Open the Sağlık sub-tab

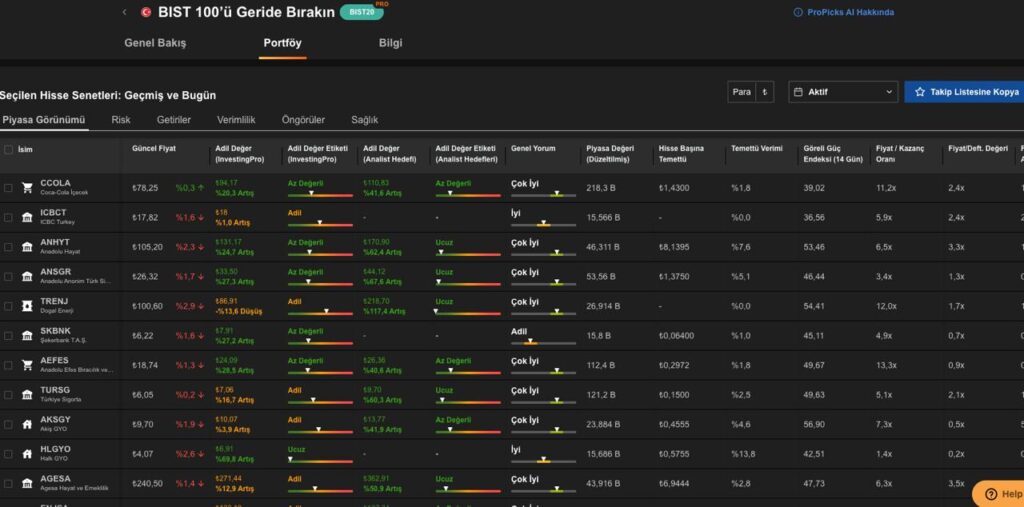pyautogui.click(x=364, y=120)
